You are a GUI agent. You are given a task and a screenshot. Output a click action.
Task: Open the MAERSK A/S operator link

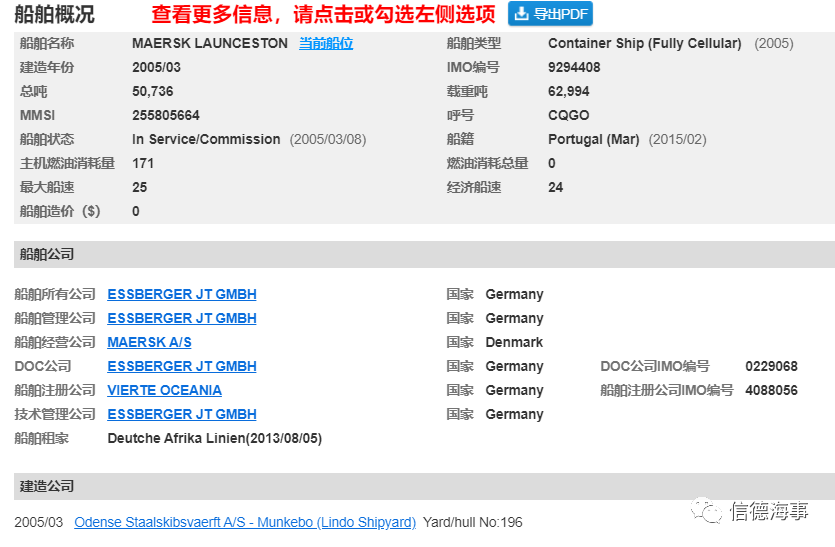(149, 342)
